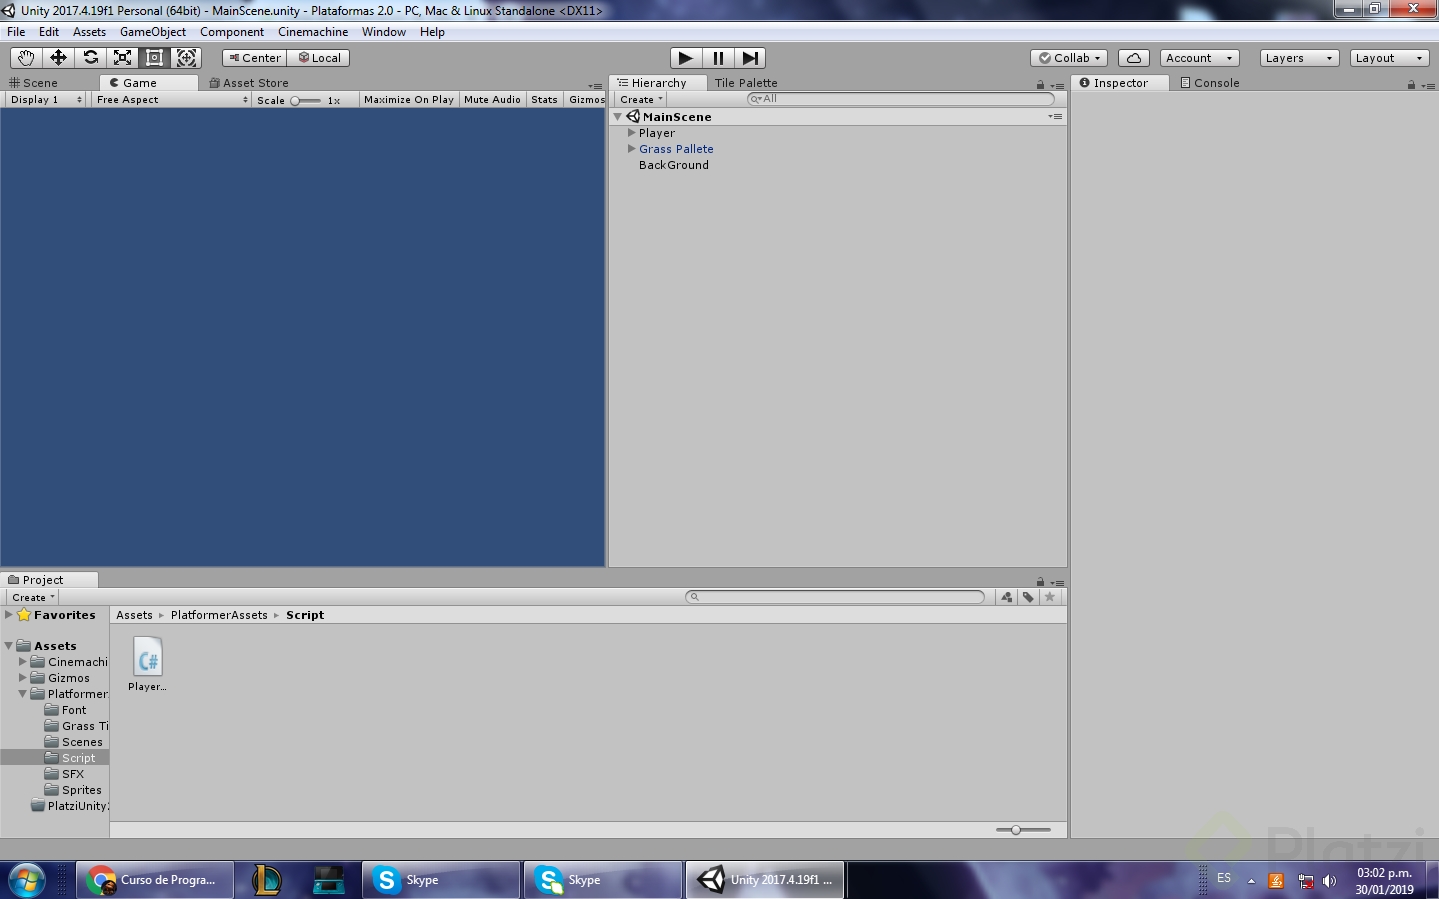Toggle Gizmos in Game view

[x=586, y=100]
